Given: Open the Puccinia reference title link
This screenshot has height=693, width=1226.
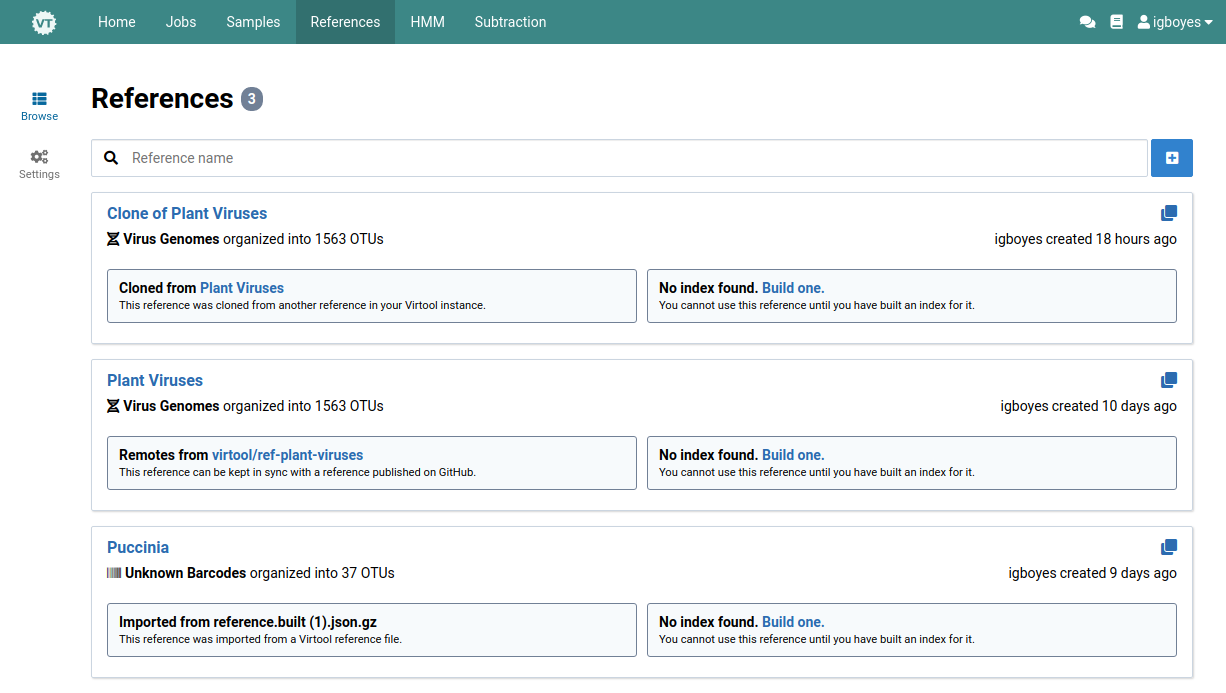Looking at the screenshot, I should click(x=138, y=547).
